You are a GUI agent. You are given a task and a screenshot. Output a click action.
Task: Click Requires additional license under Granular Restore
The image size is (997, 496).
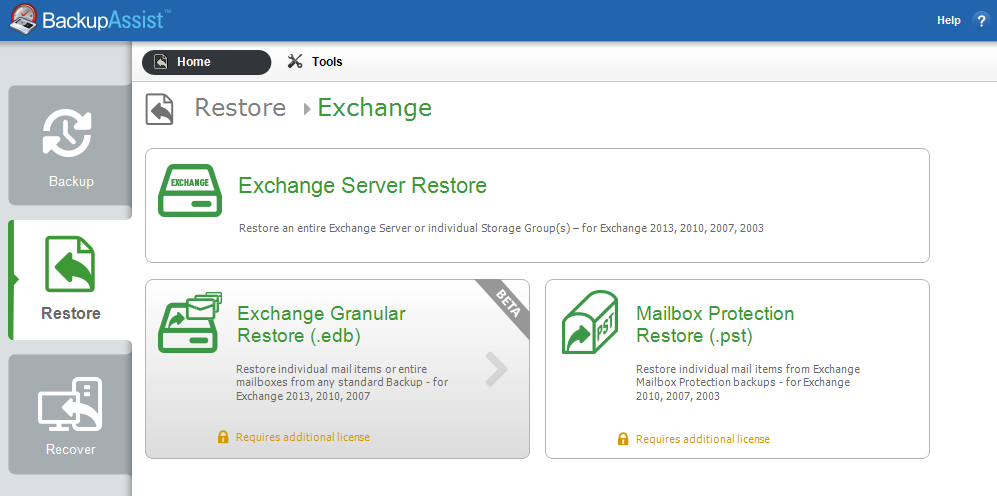303,437
